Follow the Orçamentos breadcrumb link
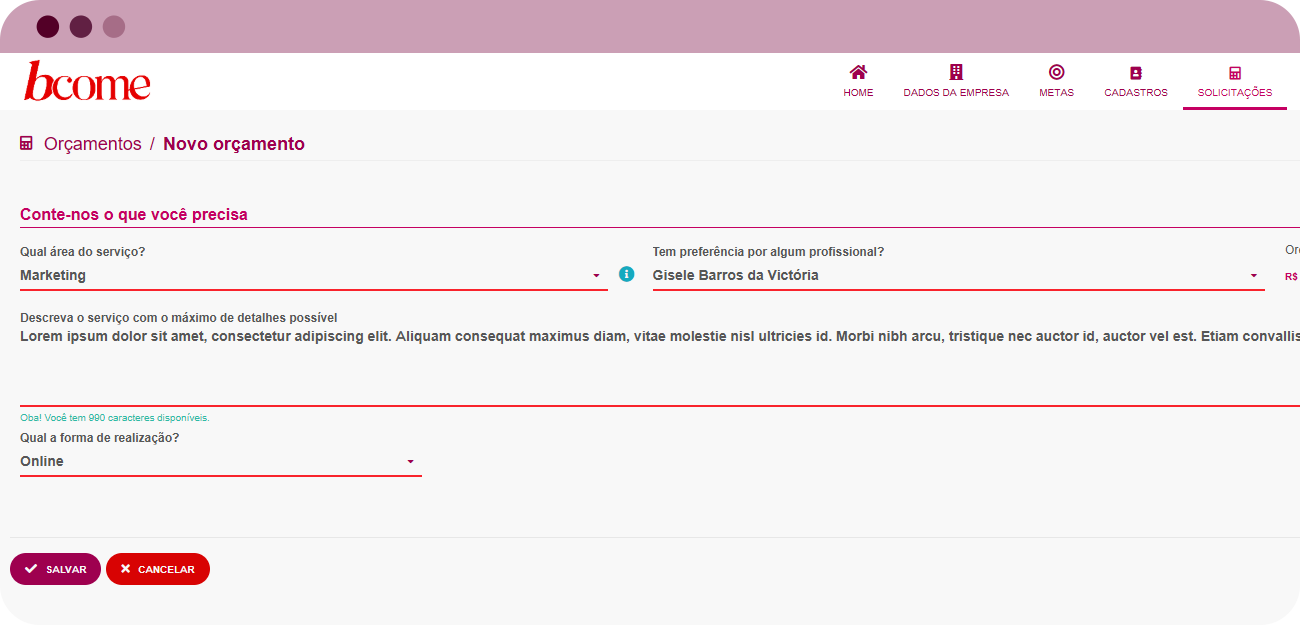Screen dimensions: 1300x625 click(93, 144)
